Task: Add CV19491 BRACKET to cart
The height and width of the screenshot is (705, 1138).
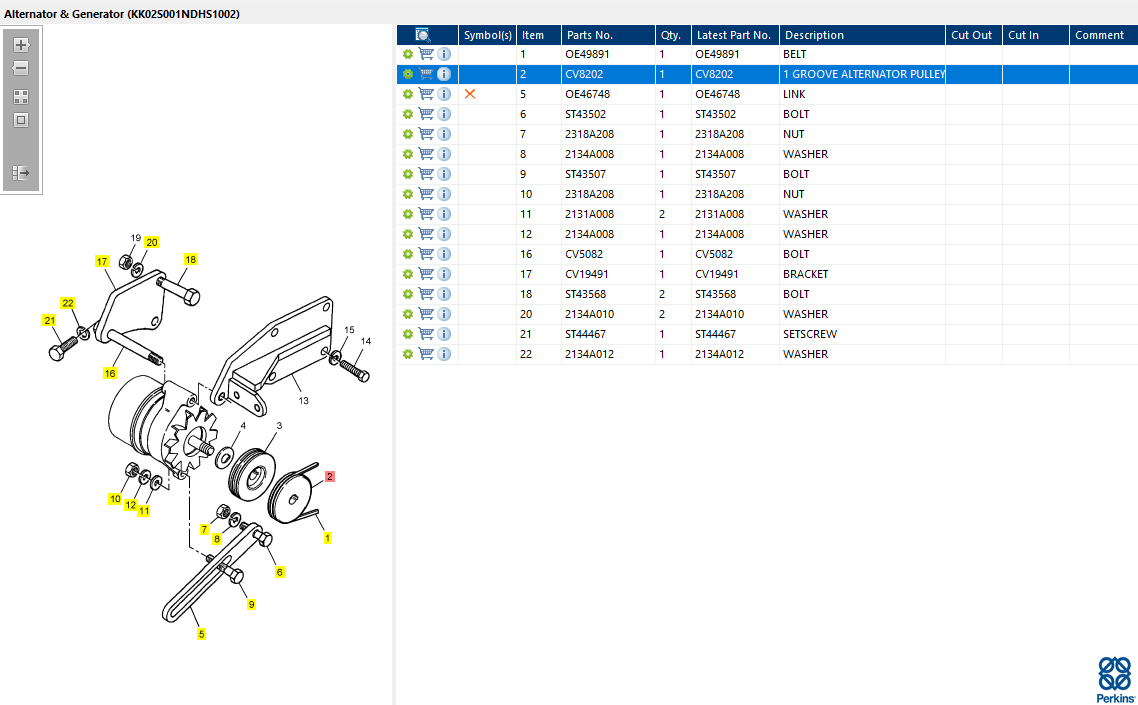Action: point(426,274)
